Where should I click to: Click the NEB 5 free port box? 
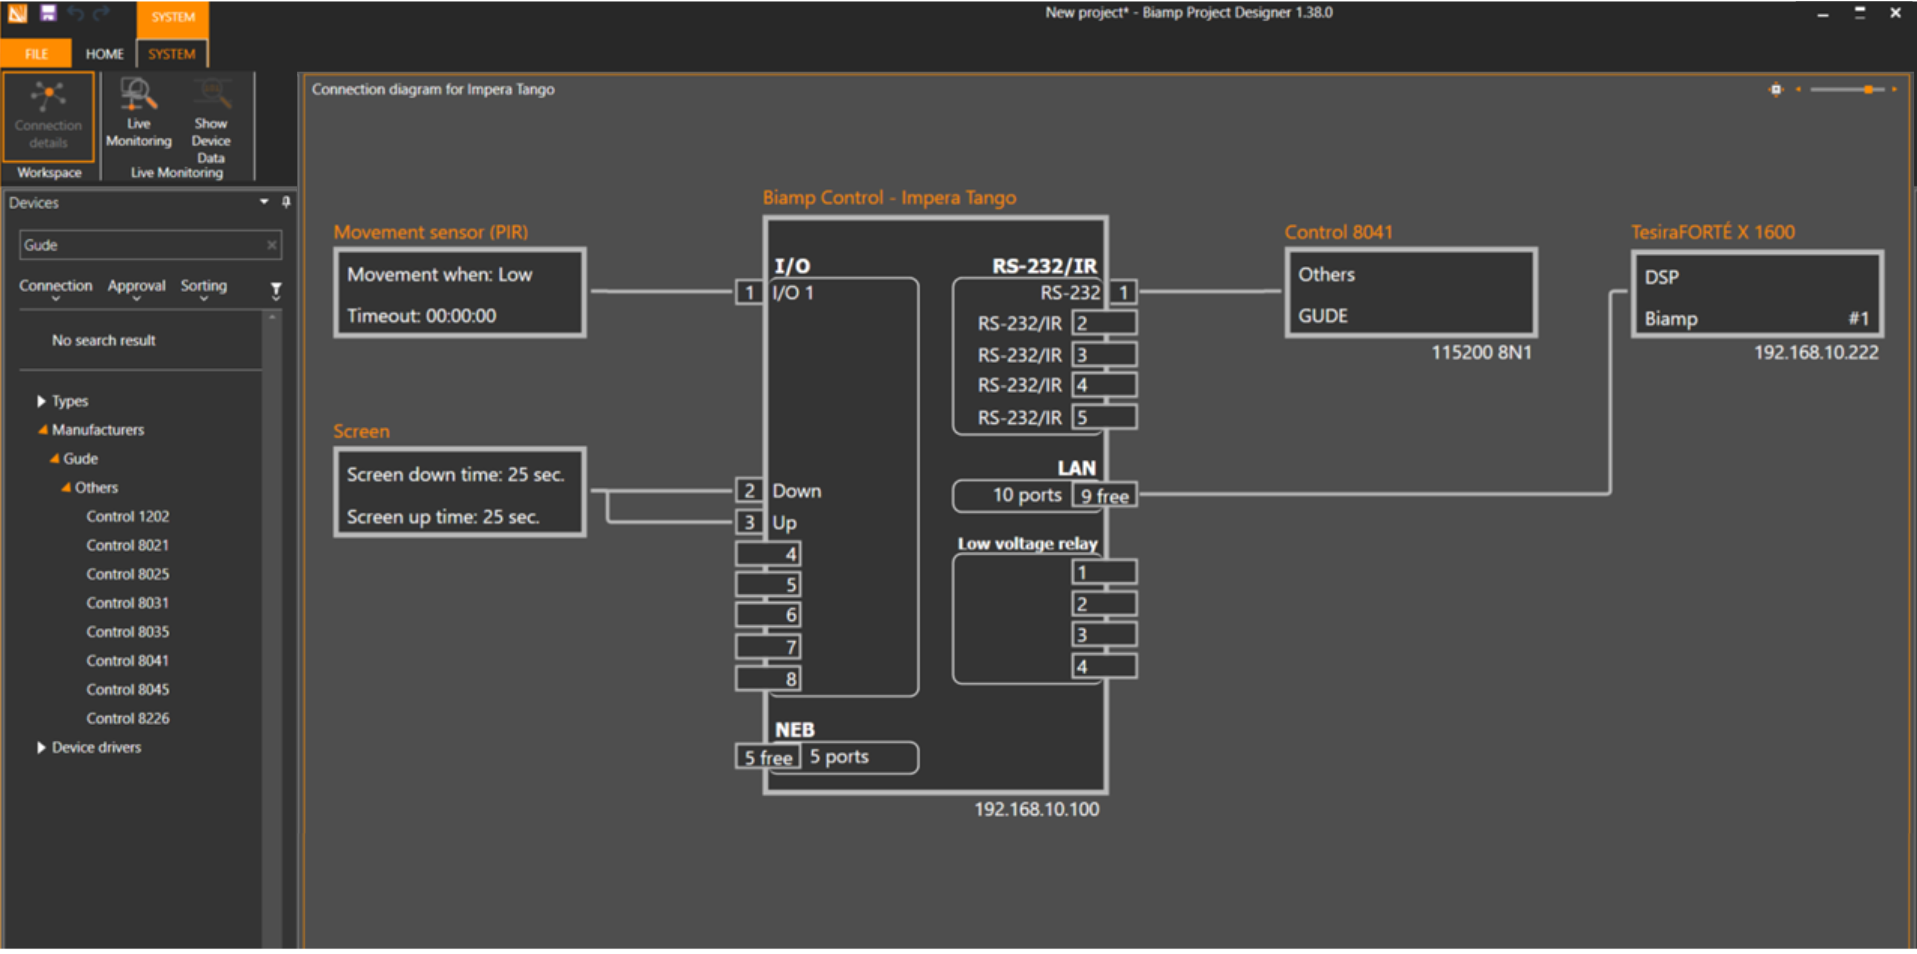click(768, 757)
